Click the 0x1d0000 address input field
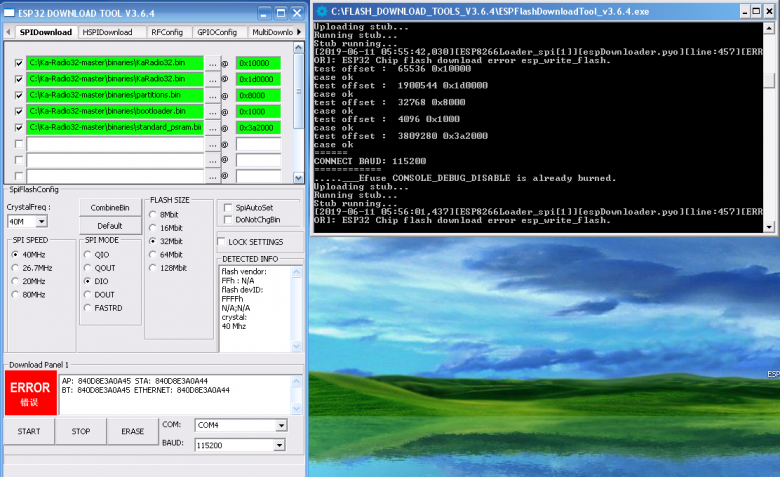780x477 pixels. pos(258,79)
